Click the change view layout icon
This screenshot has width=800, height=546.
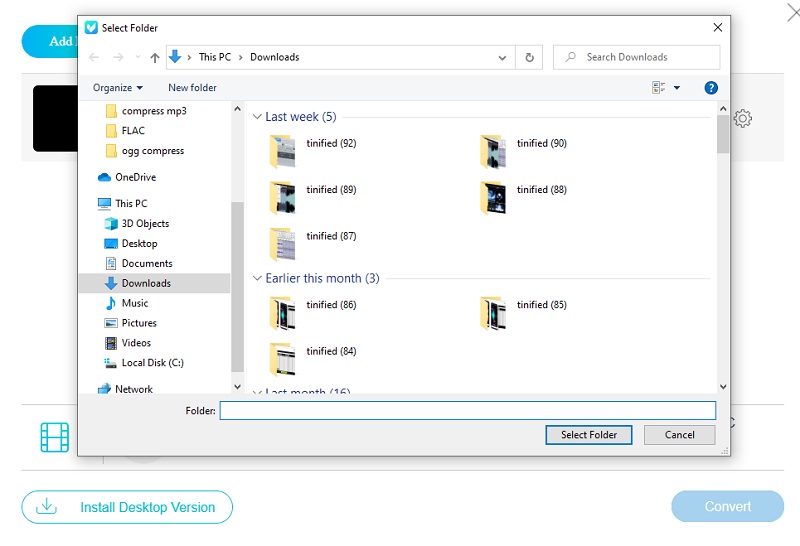[x=659, y=88]
